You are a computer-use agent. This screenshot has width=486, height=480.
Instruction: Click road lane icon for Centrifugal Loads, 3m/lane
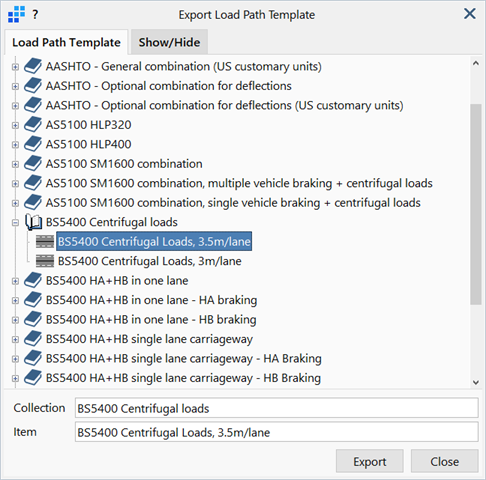click(45, 261)
